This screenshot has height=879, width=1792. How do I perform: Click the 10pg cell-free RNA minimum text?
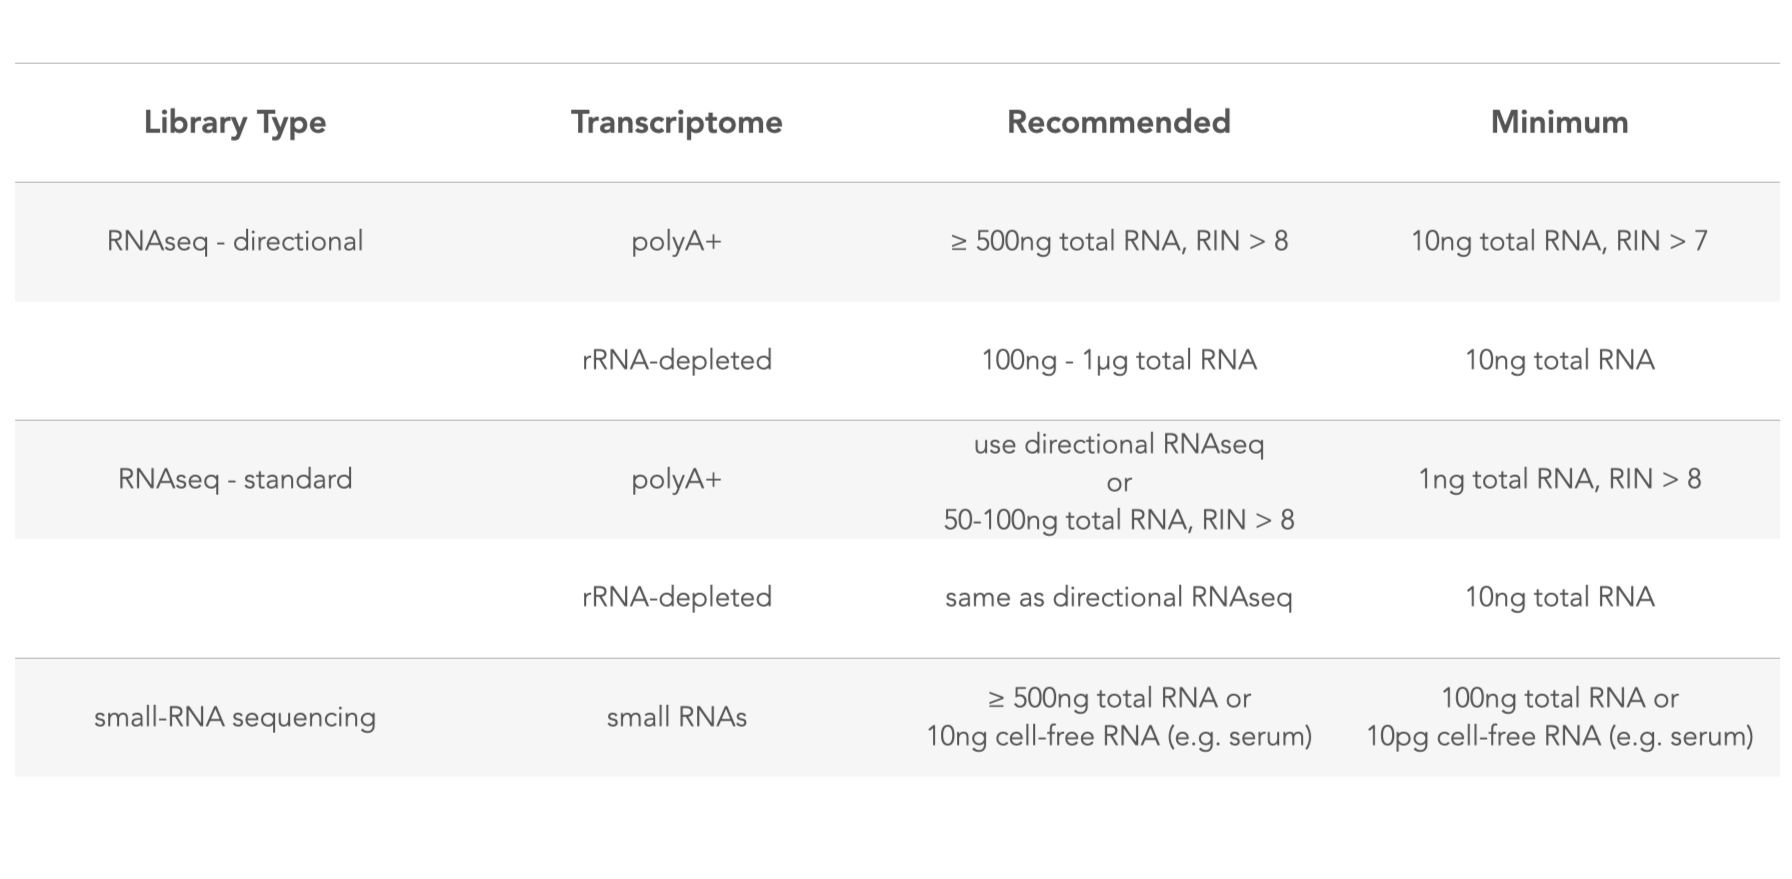[1559, 737]
